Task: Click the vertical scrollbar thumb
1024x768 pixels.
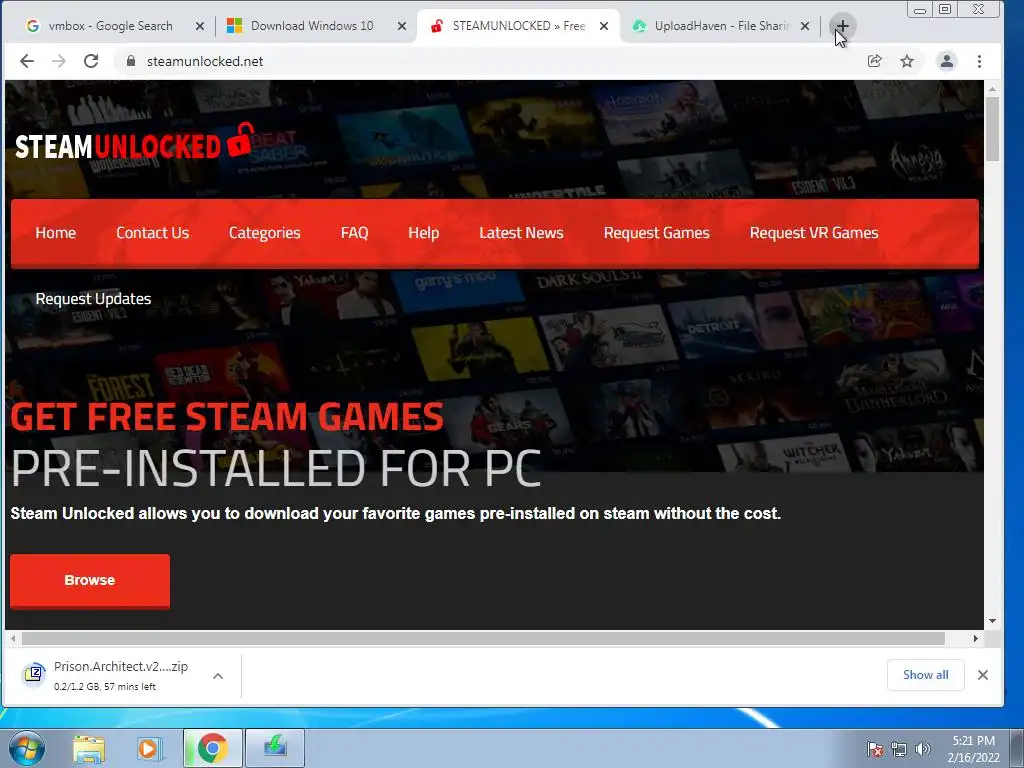Action: (993, 129)
